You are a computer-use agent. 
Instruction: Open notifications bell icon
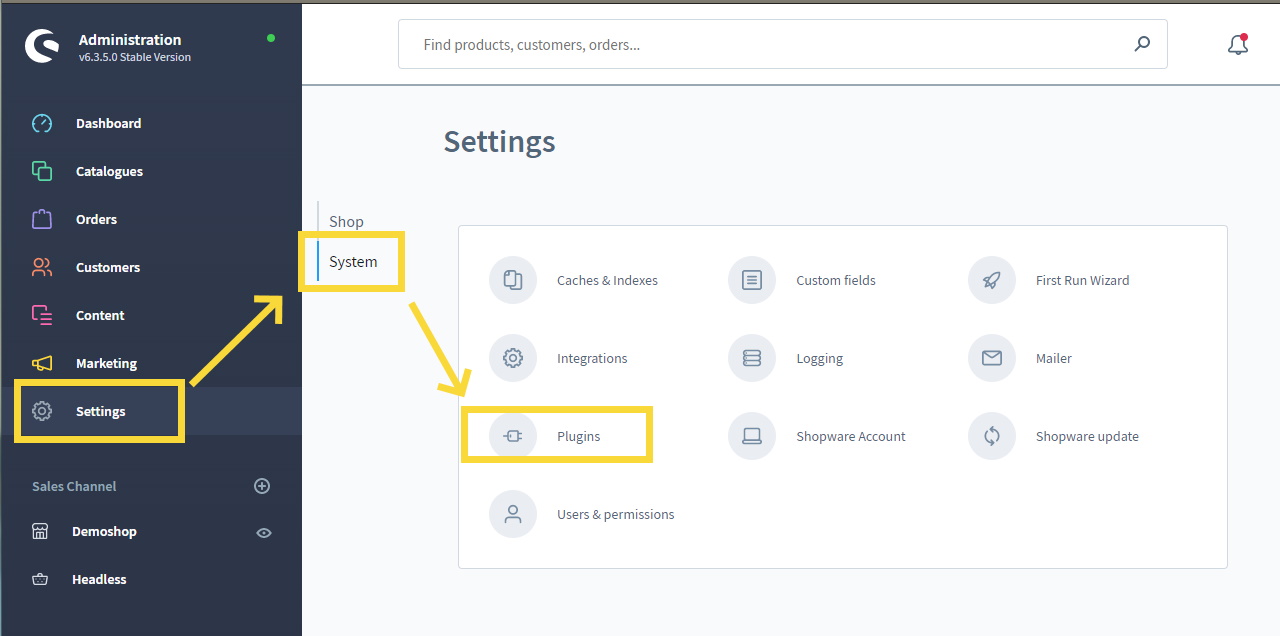click(1238, 44)
